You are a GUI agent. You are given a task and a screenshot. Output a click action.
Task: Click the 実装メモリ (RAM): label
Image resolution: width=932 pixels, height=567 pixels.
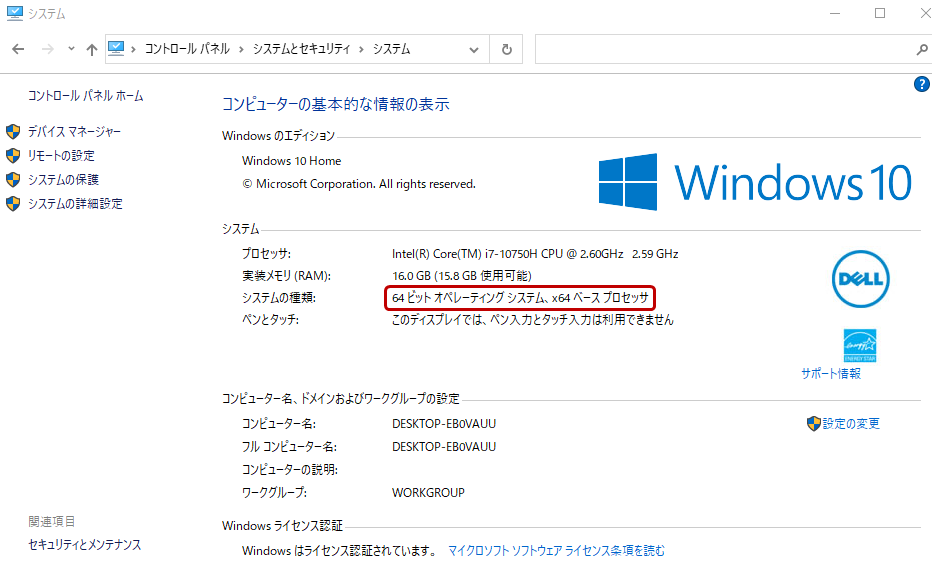click(x=286, y=276)
